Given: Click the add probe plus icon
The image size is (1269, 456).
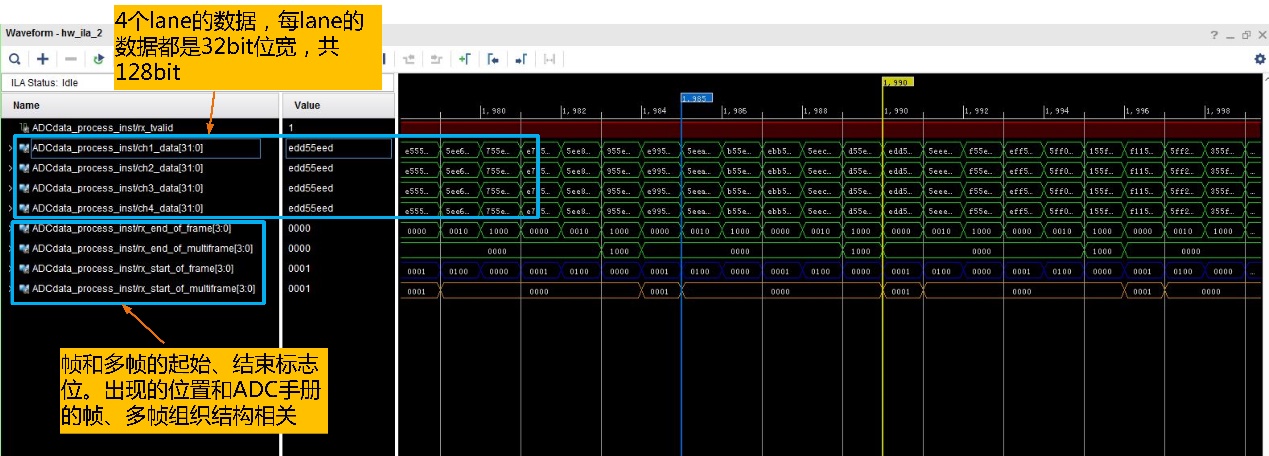Looking at the screenshot, I should click(x=43, y=60).
